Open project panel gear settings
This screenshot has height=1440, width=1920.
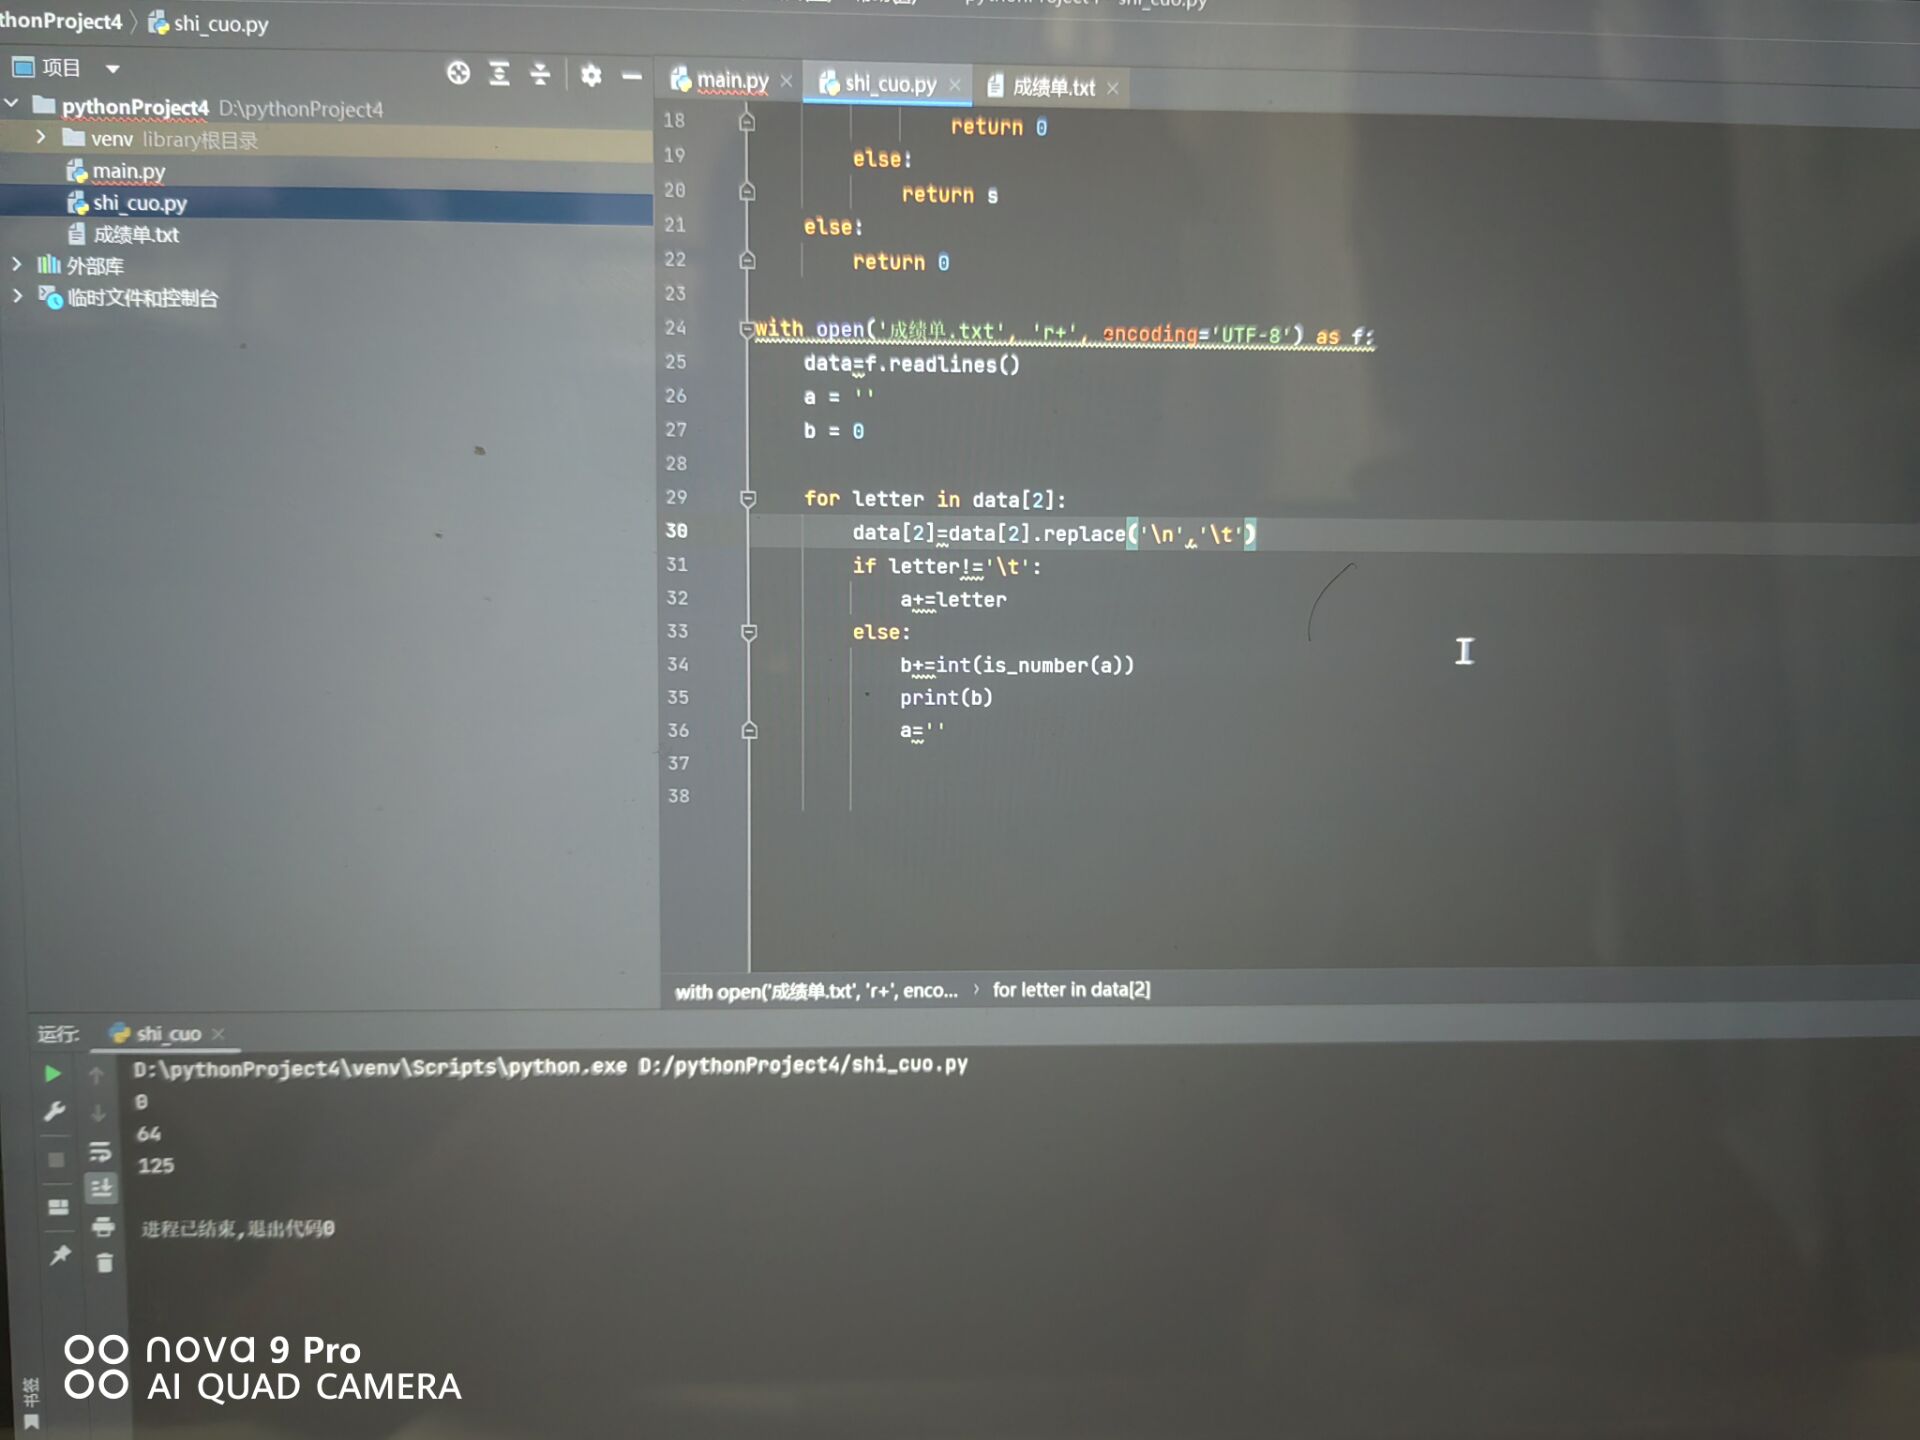coord(591,75)
